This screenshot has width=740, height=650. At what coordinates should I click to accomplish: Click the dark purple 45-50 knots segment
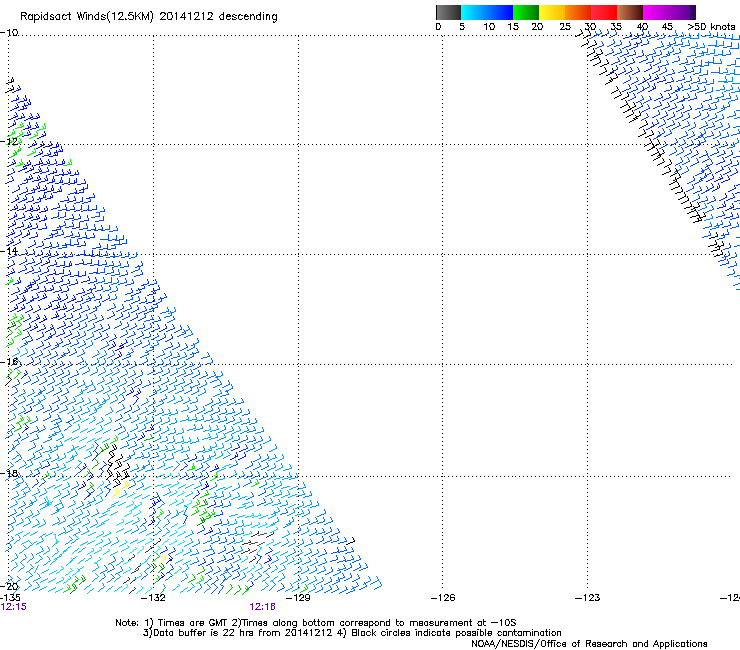point(682,12)
